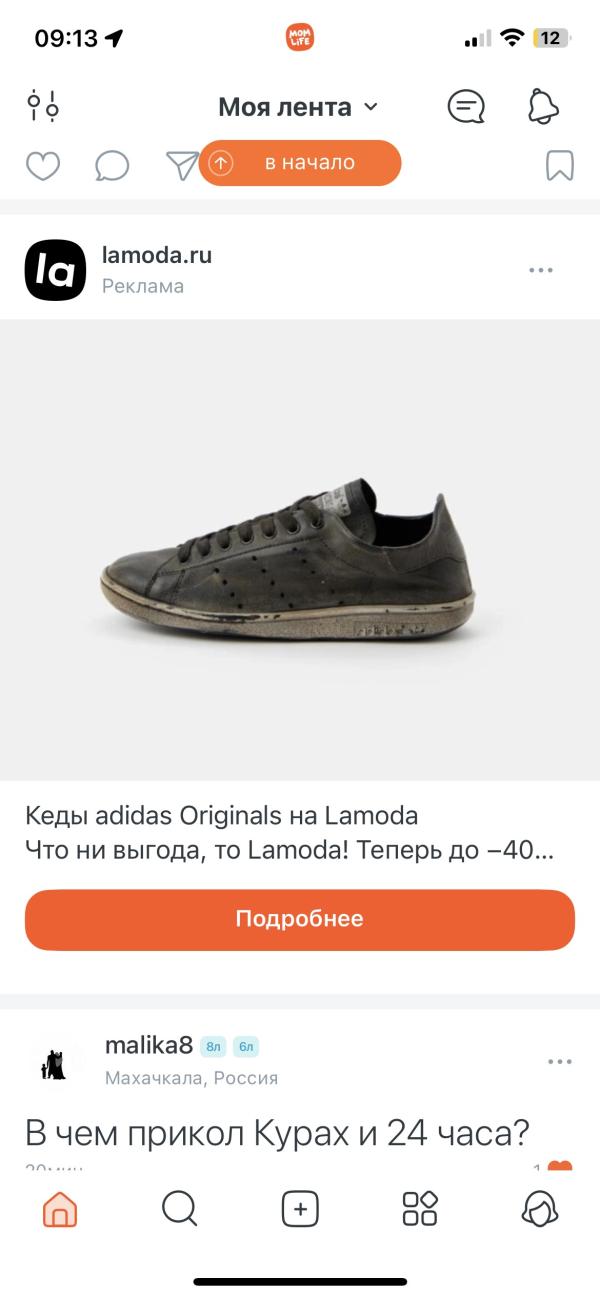Open malika8 user avatar
This screenshot has height=1297, width=600.
click(x=55, y=1061)
